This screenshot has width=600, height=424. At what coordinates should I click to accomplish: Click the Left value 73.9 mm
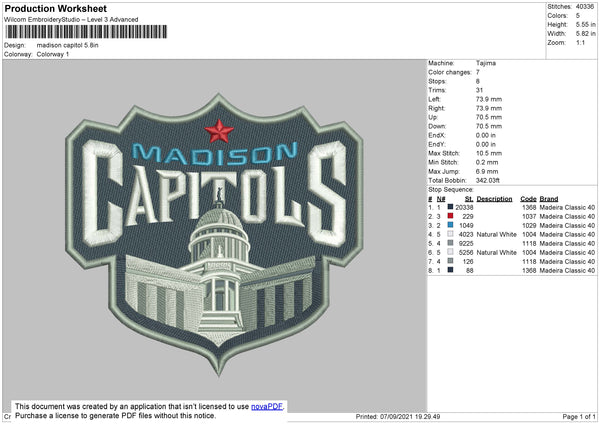click(489, 99)
